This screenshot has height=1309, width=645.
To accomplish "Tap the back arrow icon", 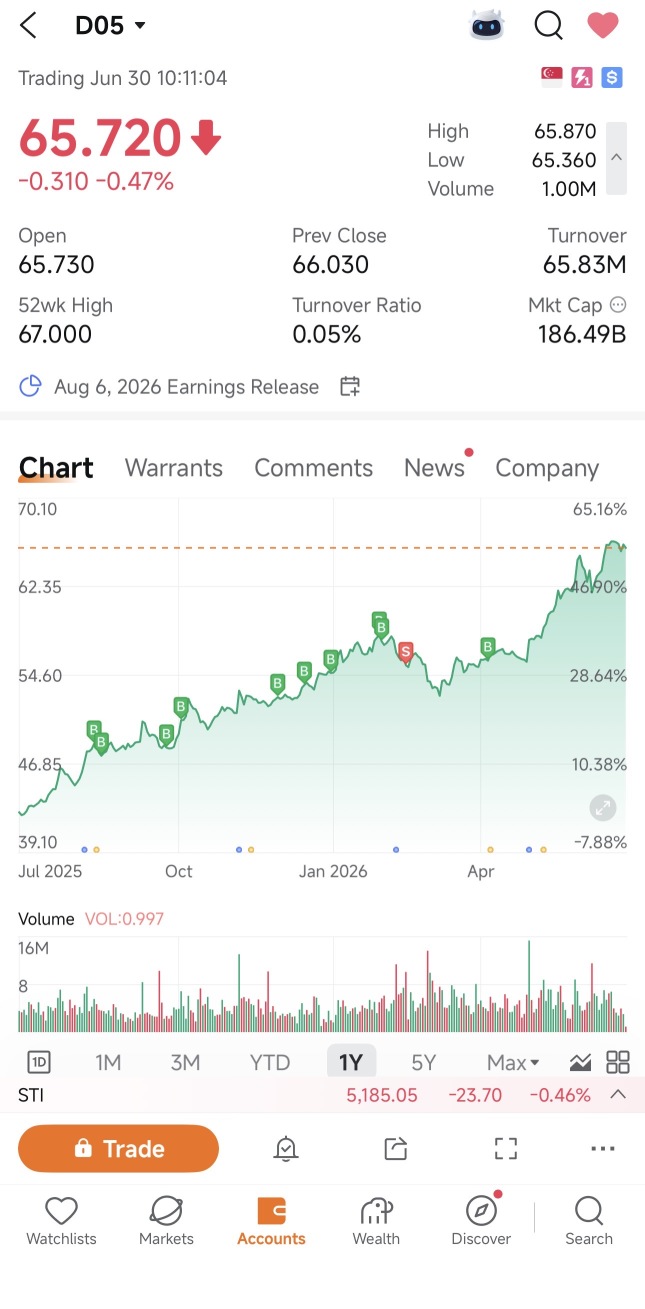I will 28,25.
